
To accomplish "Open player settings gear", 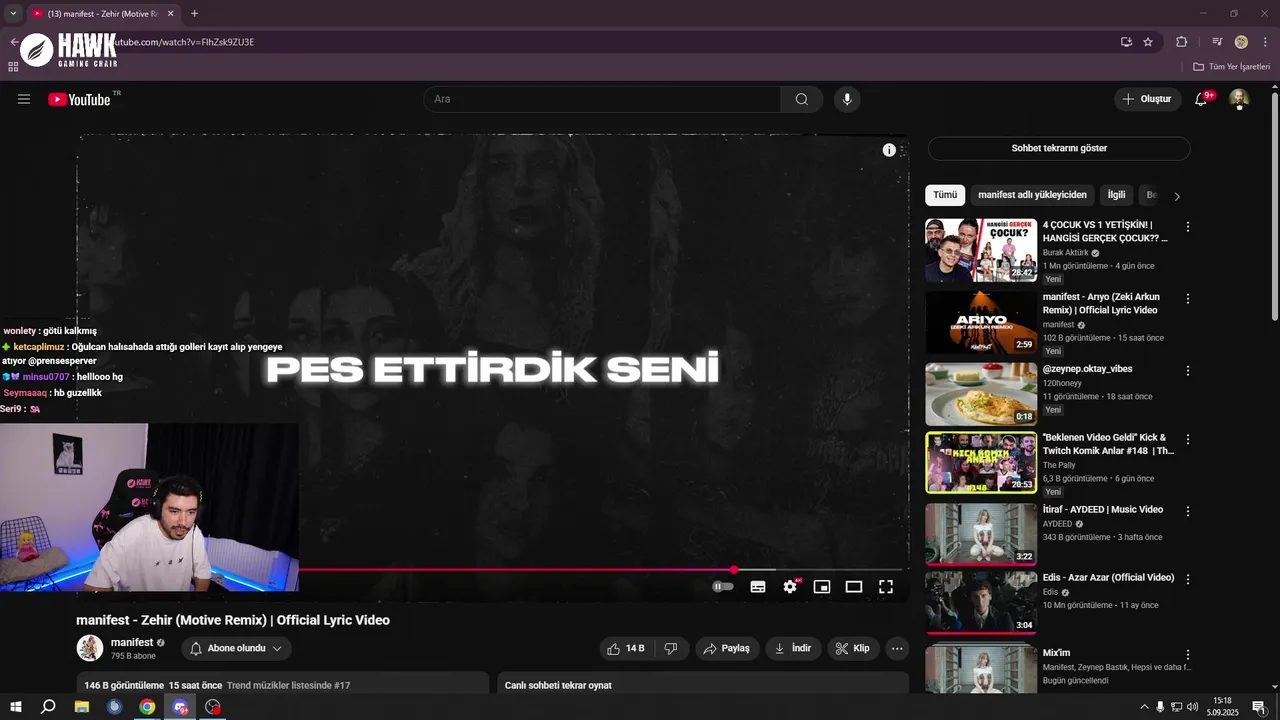I will (790, 587).
